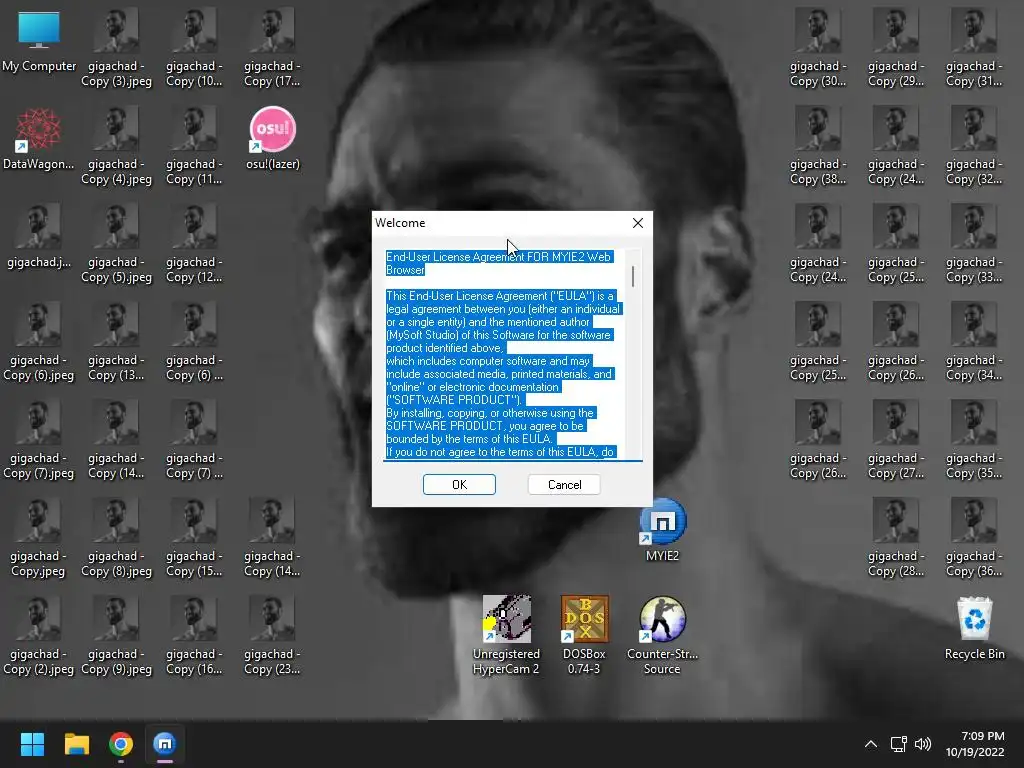1024x768 pixels.
Task: Select the gigachad.j... original file
Action: (x=39, y=236)
